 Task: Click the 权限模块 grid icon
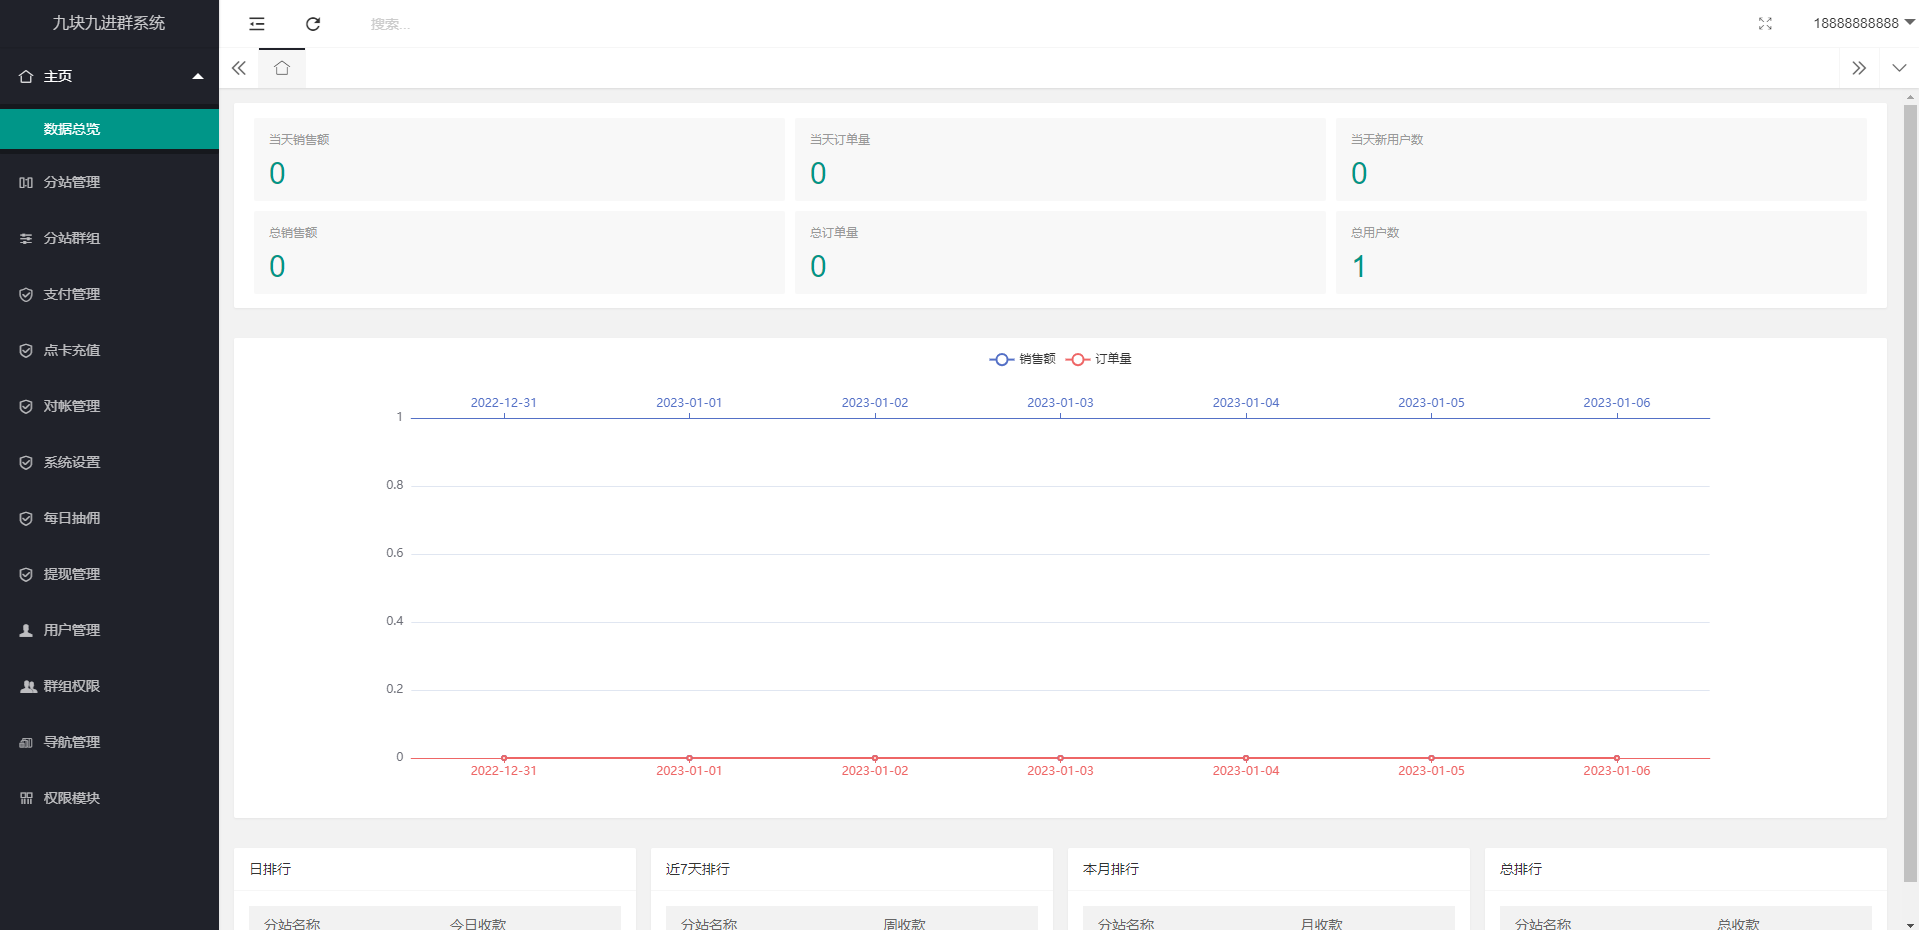pos(26,798)
